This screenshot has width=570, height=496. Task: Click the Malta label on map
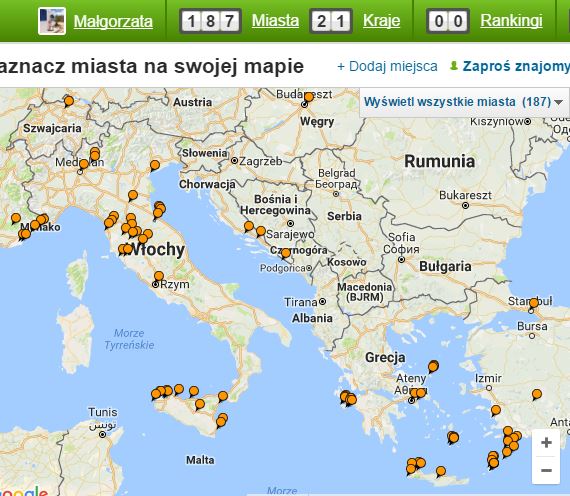tap(200, 460)
